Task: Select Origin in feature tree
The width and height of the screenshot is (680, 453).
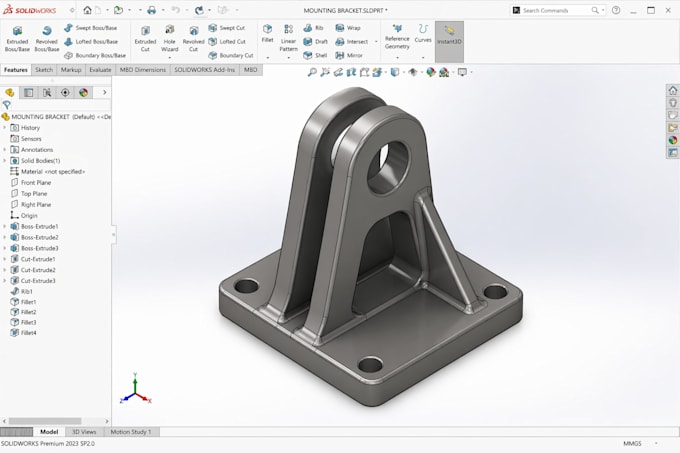Action: (x=24, y=215)
